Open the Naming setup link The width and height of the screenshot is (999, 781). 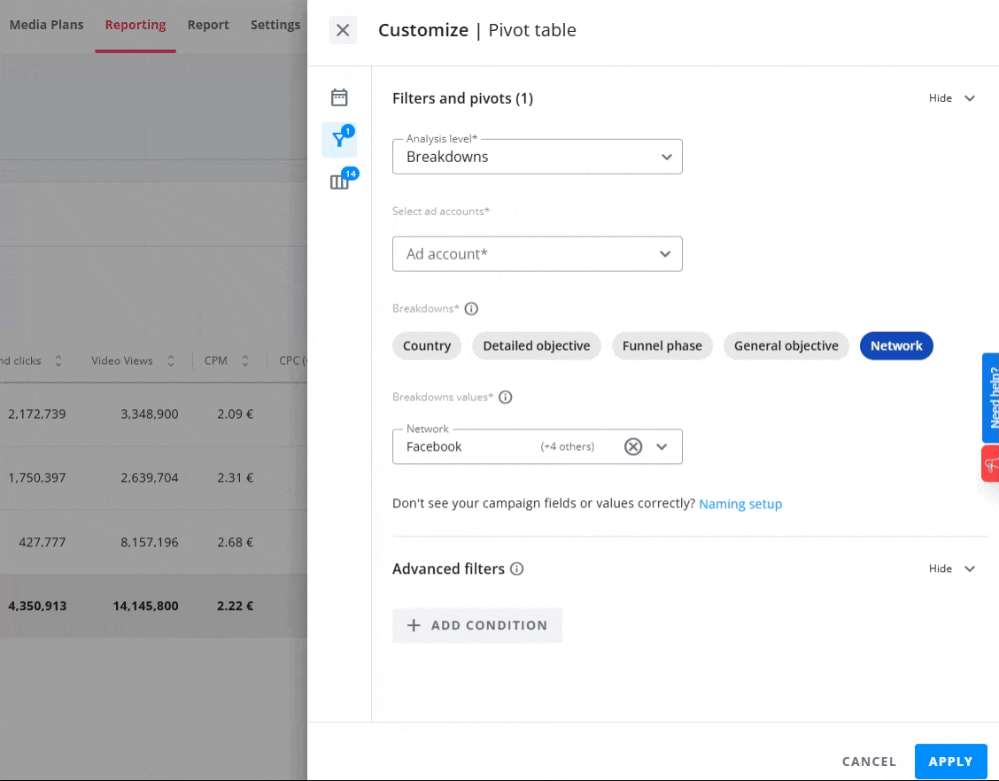point(740,504)
